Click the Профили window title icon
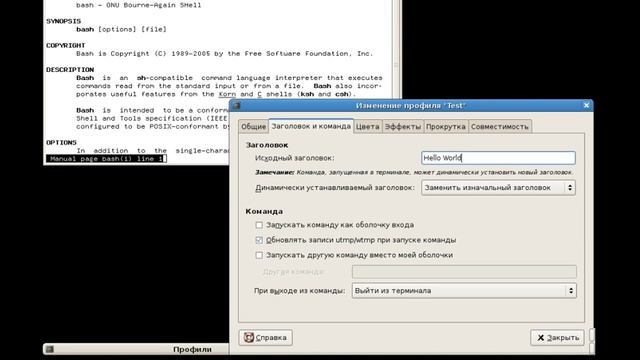The width and height of the screenshot is (640, 360). pyautogui.click(x=49, y=349)
